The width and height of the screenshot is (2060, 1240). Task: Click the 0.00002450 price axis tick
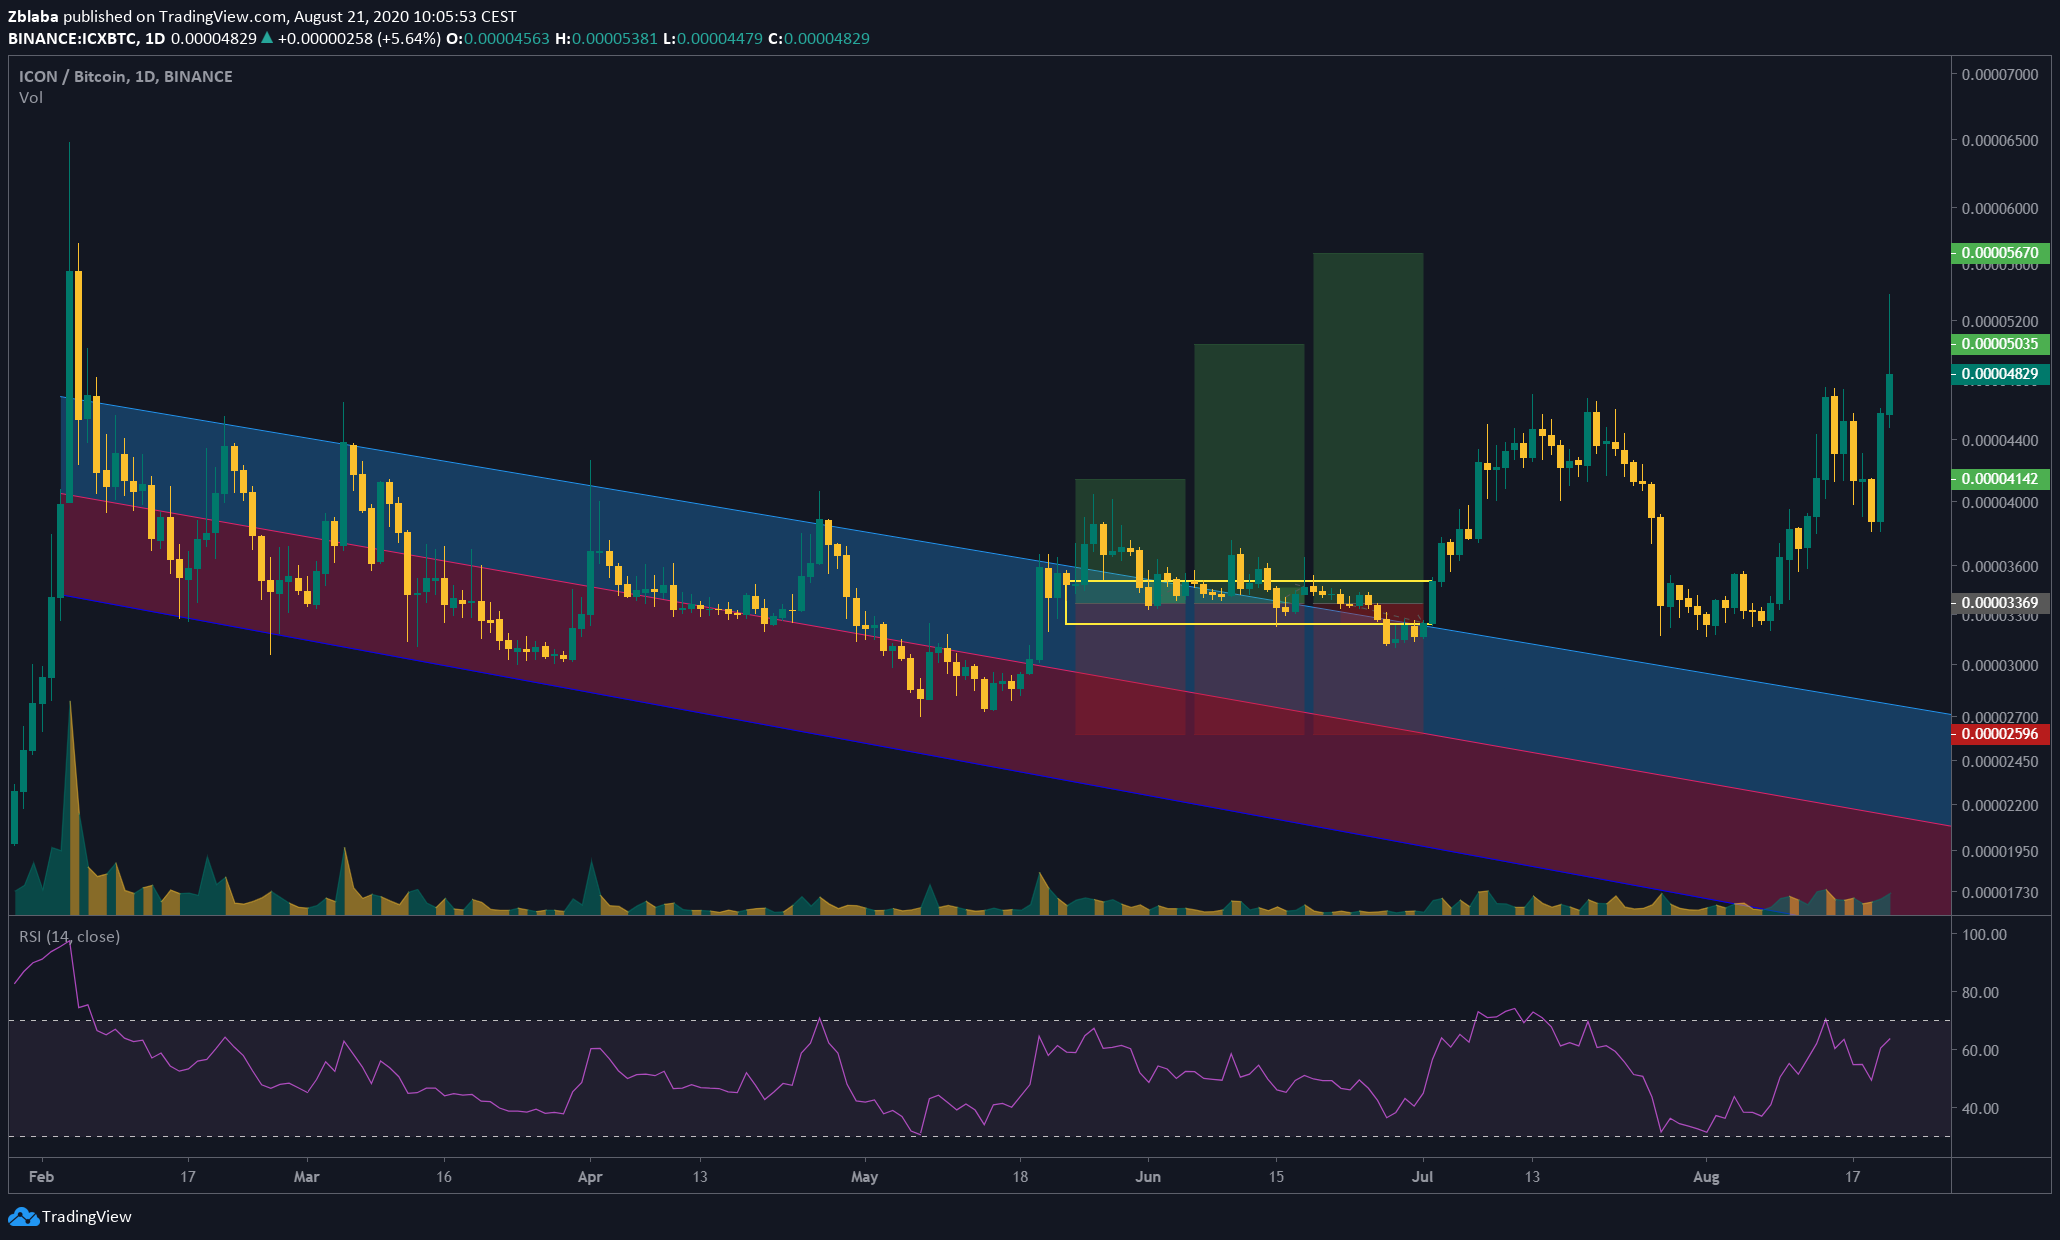2000,762
